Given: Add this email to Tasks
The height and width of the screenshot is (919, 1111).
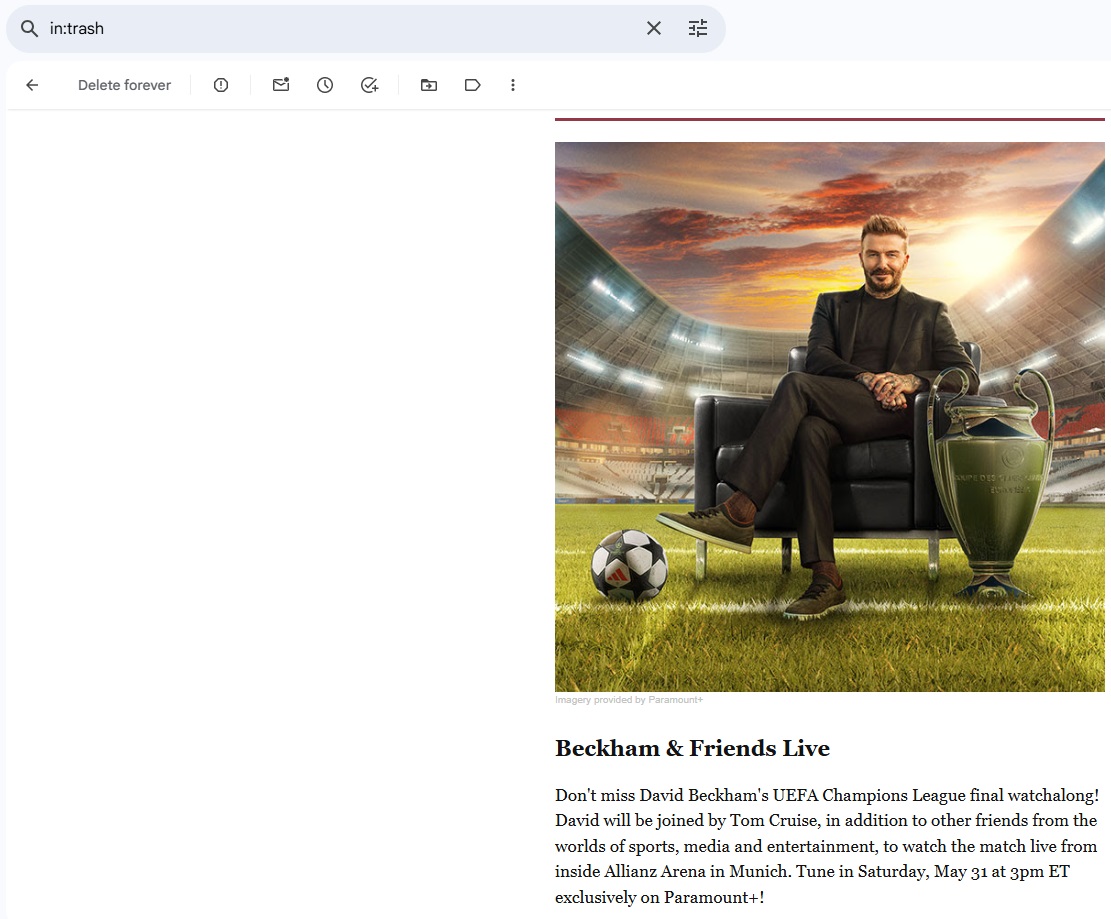Looking at the screenshot, I should pos(369,85).
